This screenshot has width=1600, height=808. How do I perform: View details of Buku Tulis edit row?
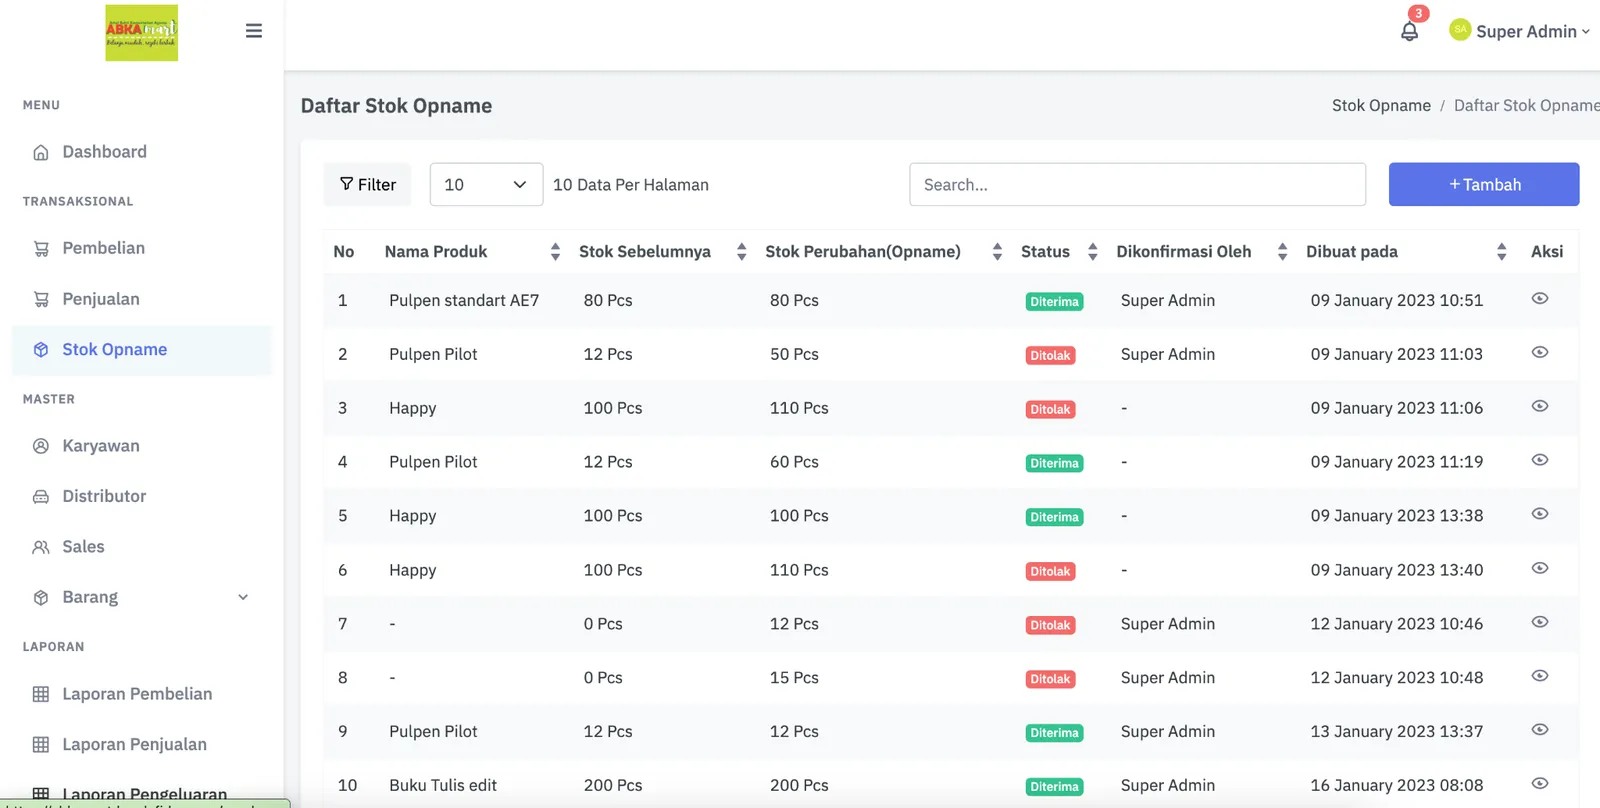coord(1540,784)
